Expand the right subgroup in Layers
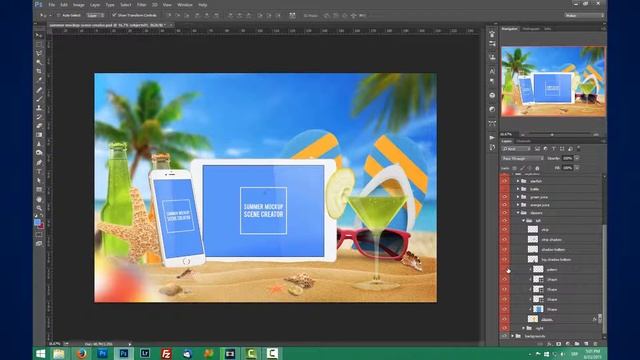This screenshot has width=640, height=360. coord(524,328)
